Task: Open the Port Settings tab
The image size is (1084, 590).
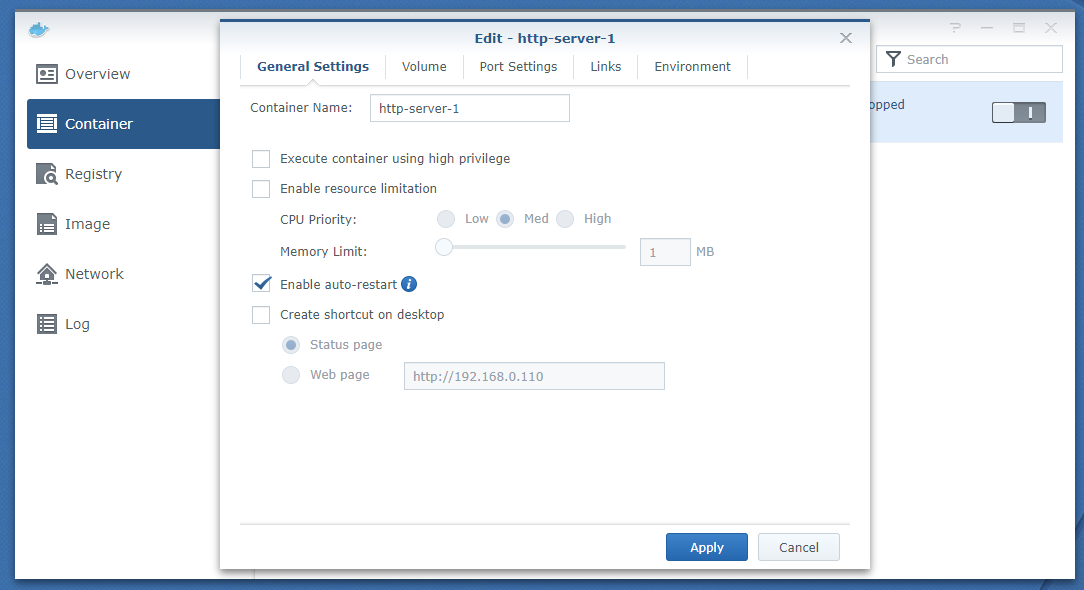Action: coord(518,67)
